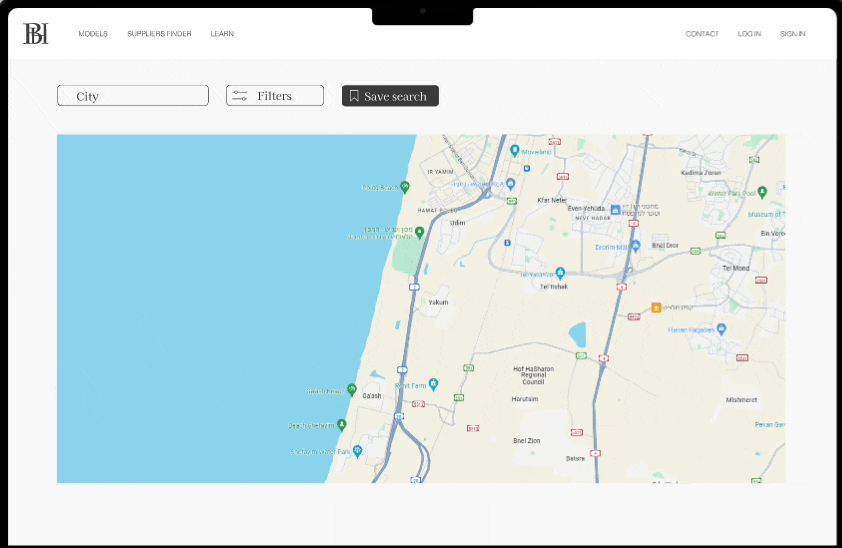Focus the City search field
This screenshot has height=548, width=842.
click(x=133, y=96)
